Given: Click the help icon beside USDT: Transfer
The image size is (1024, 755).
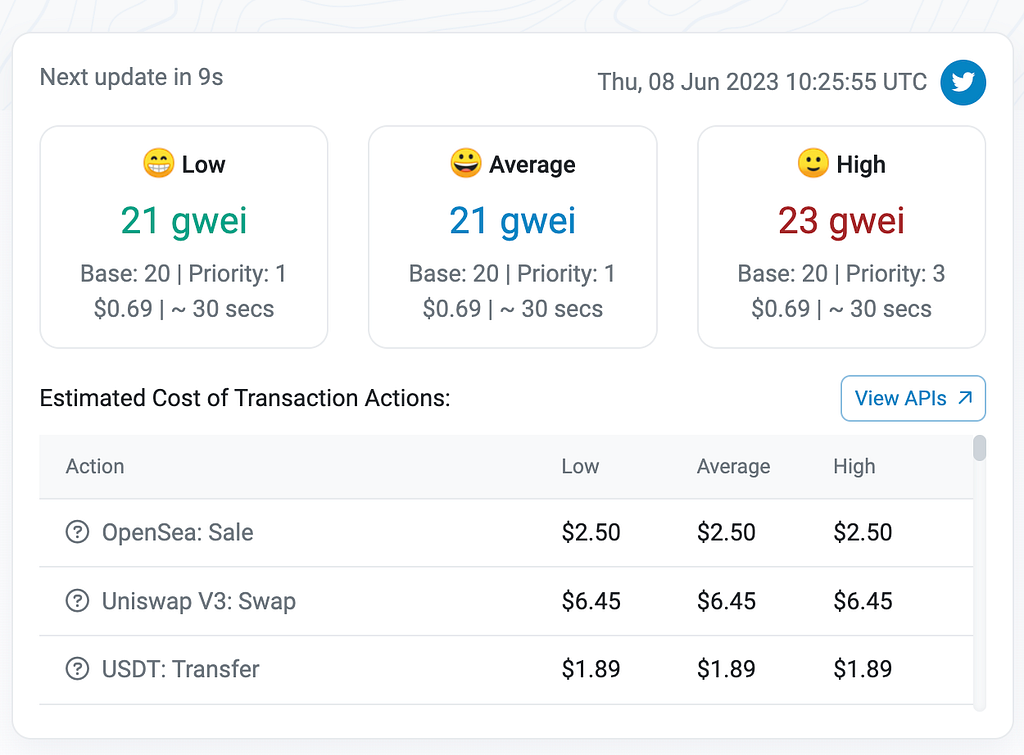Looking at the screenshot, I should 77,669.
